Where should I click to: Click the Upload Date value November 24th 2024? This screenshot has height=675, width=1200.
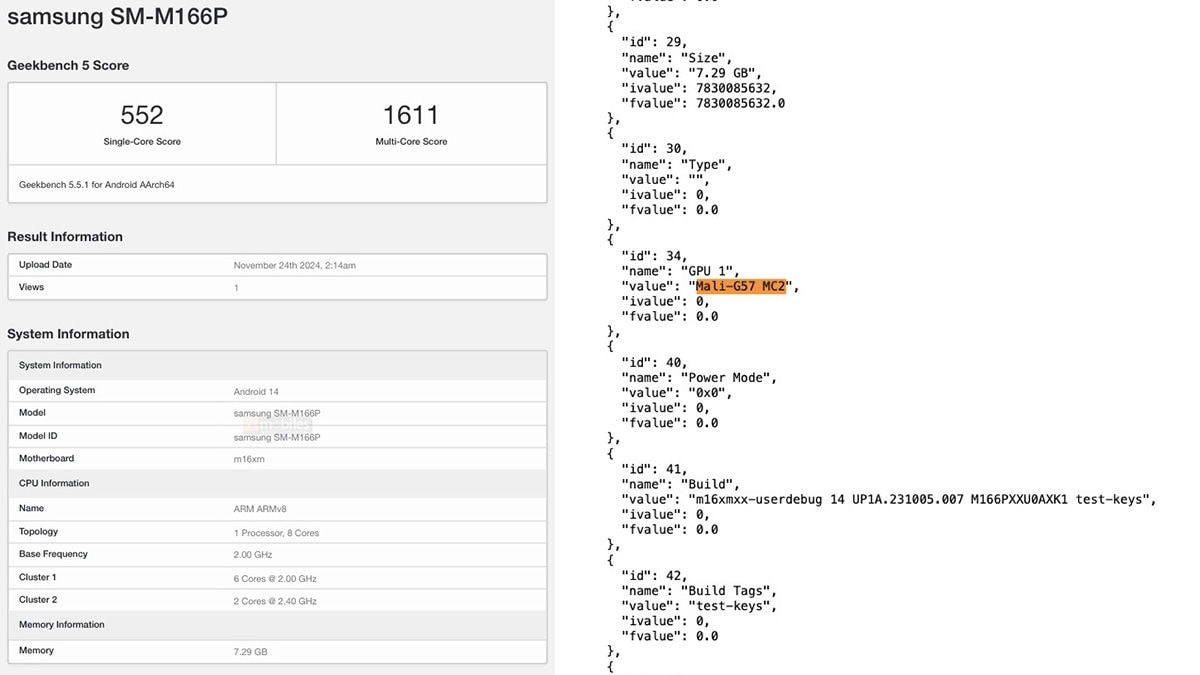pyautogui.click(x=294, y=266)
